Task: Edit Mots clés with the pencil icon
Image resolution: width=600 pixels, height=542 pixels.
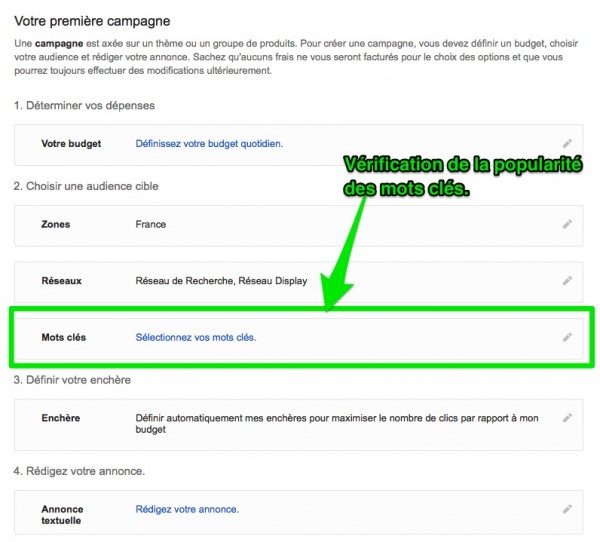Action: [x=567, y=337]
